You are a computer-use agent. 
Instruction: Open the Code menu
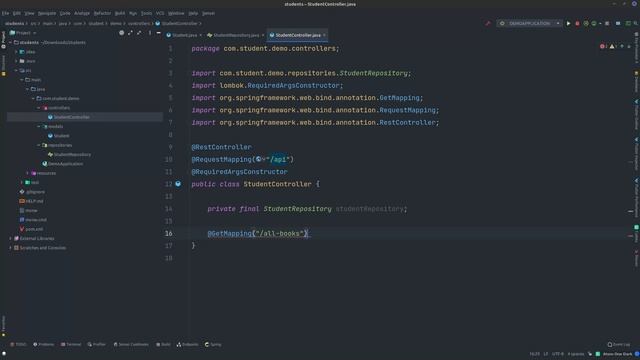click(65, 13)
